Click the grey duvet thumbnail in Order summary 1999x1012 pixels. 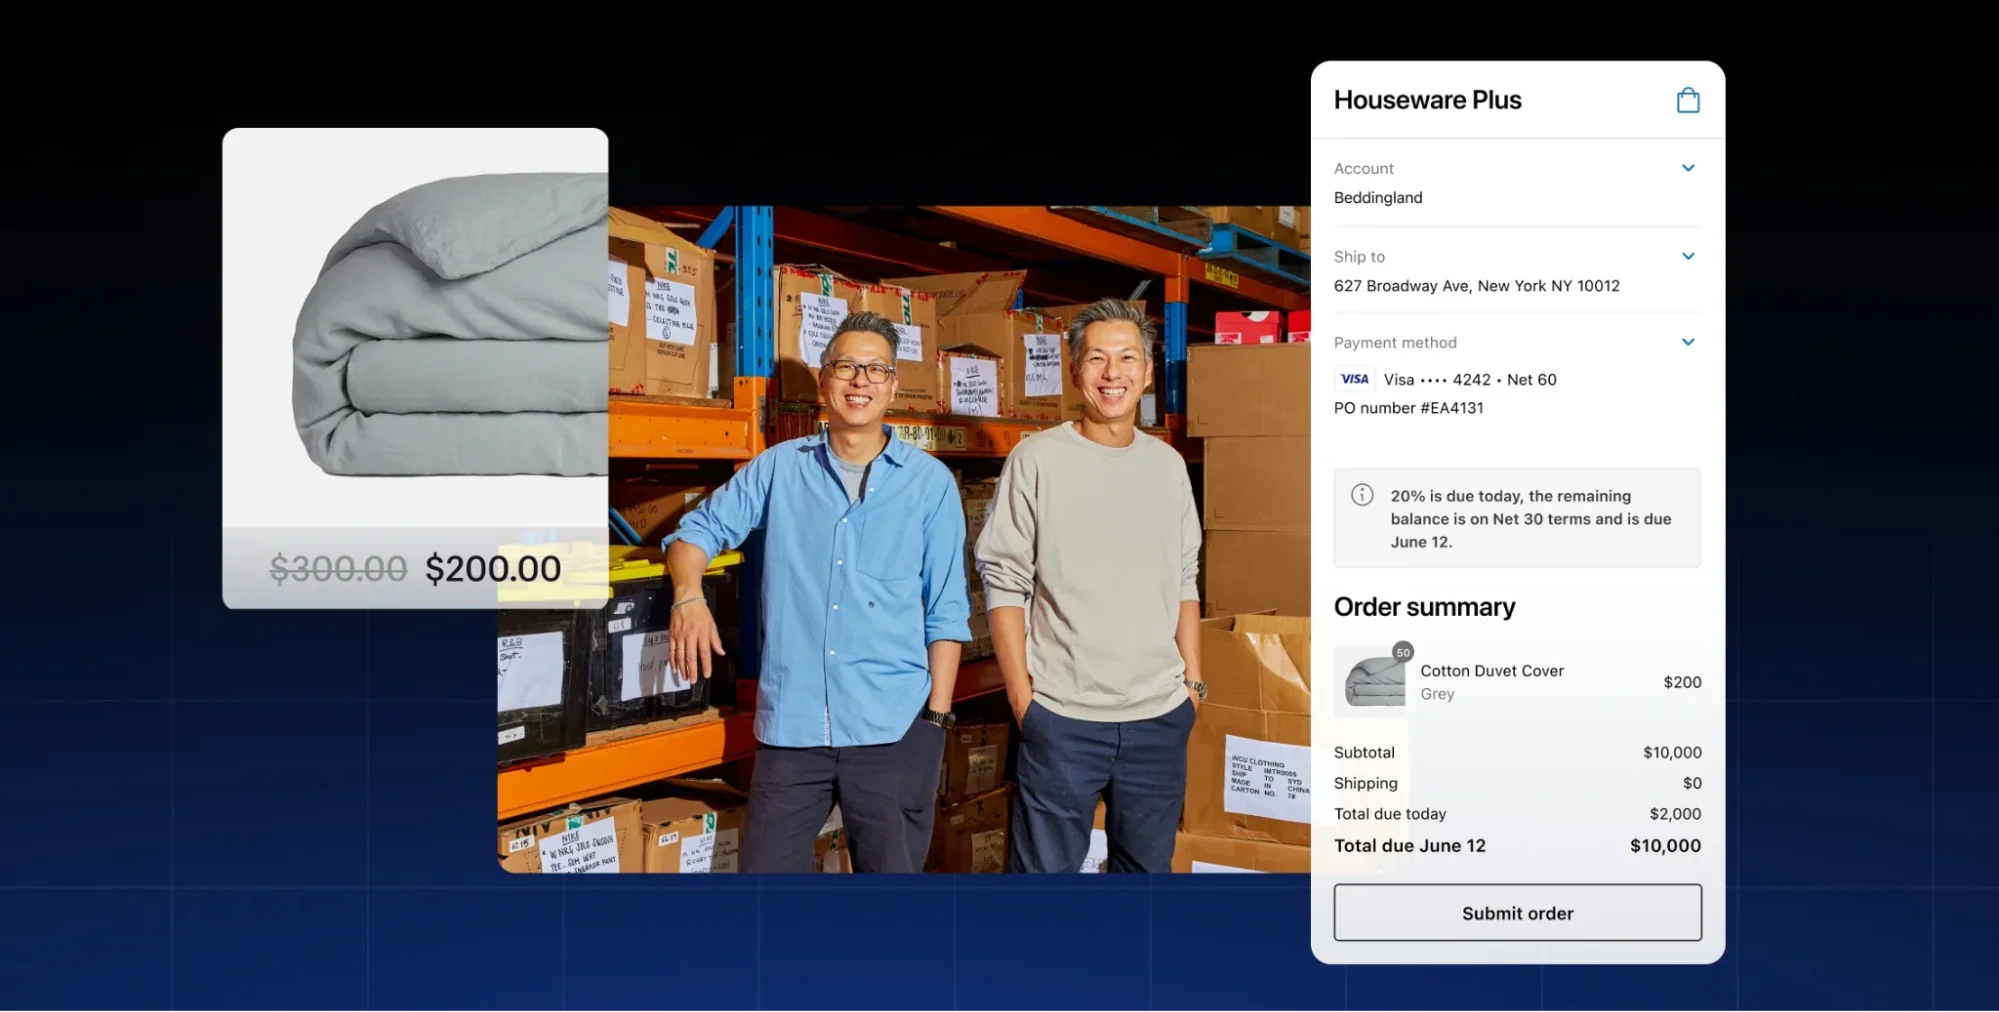click(1369, 681)
